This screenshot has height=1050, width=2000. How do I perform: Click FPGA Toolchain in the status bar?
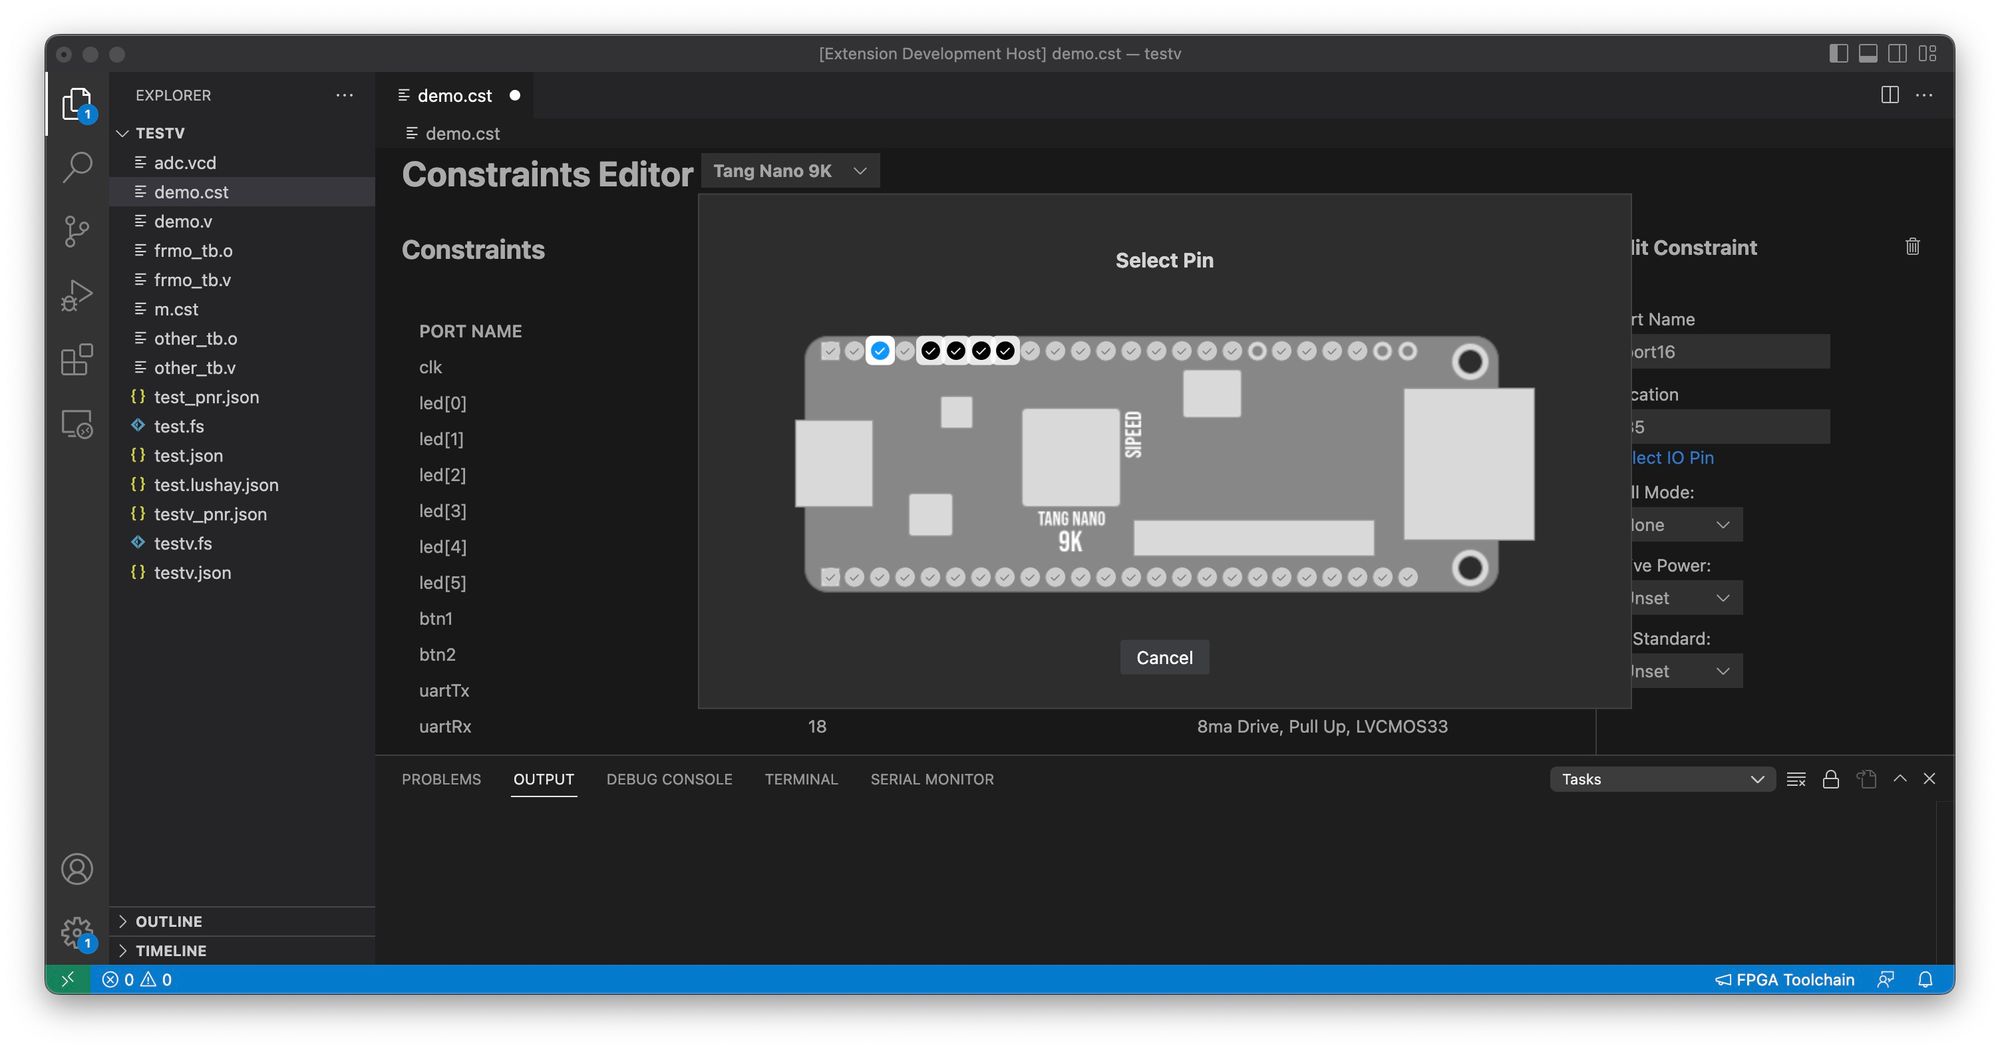(x=1785, y=979)
